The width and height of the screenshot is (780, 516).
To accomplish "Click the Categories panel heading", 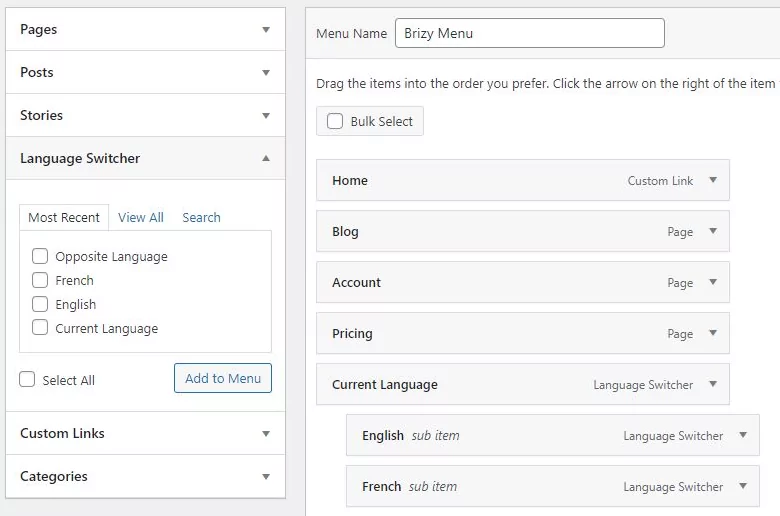I will [54, 477].
